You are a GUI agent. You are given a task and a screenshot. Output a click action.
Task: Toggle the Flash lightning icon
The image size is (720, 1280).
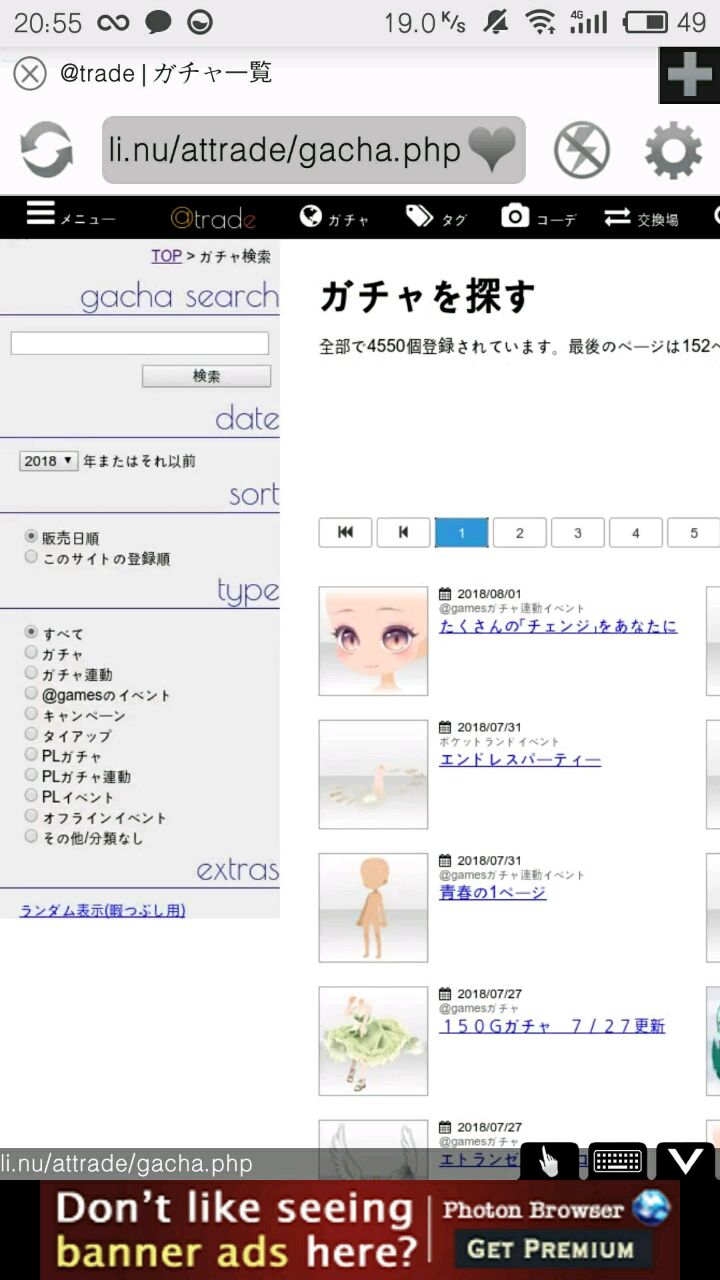tap(582, 150)
